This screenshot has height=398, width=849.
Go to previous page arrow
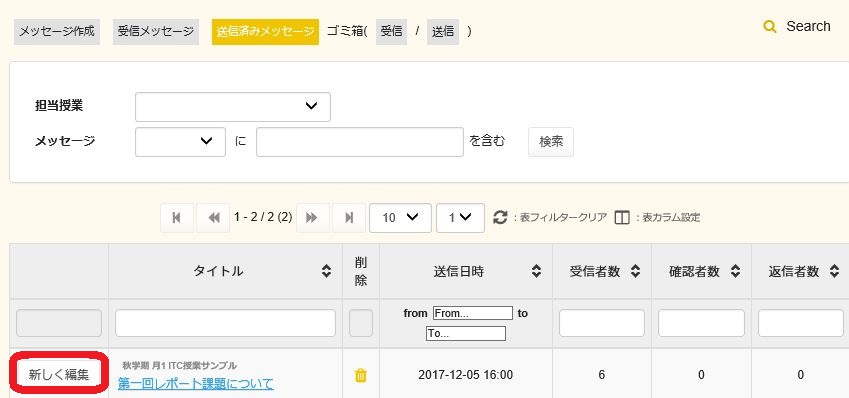(x=214, y=218)
